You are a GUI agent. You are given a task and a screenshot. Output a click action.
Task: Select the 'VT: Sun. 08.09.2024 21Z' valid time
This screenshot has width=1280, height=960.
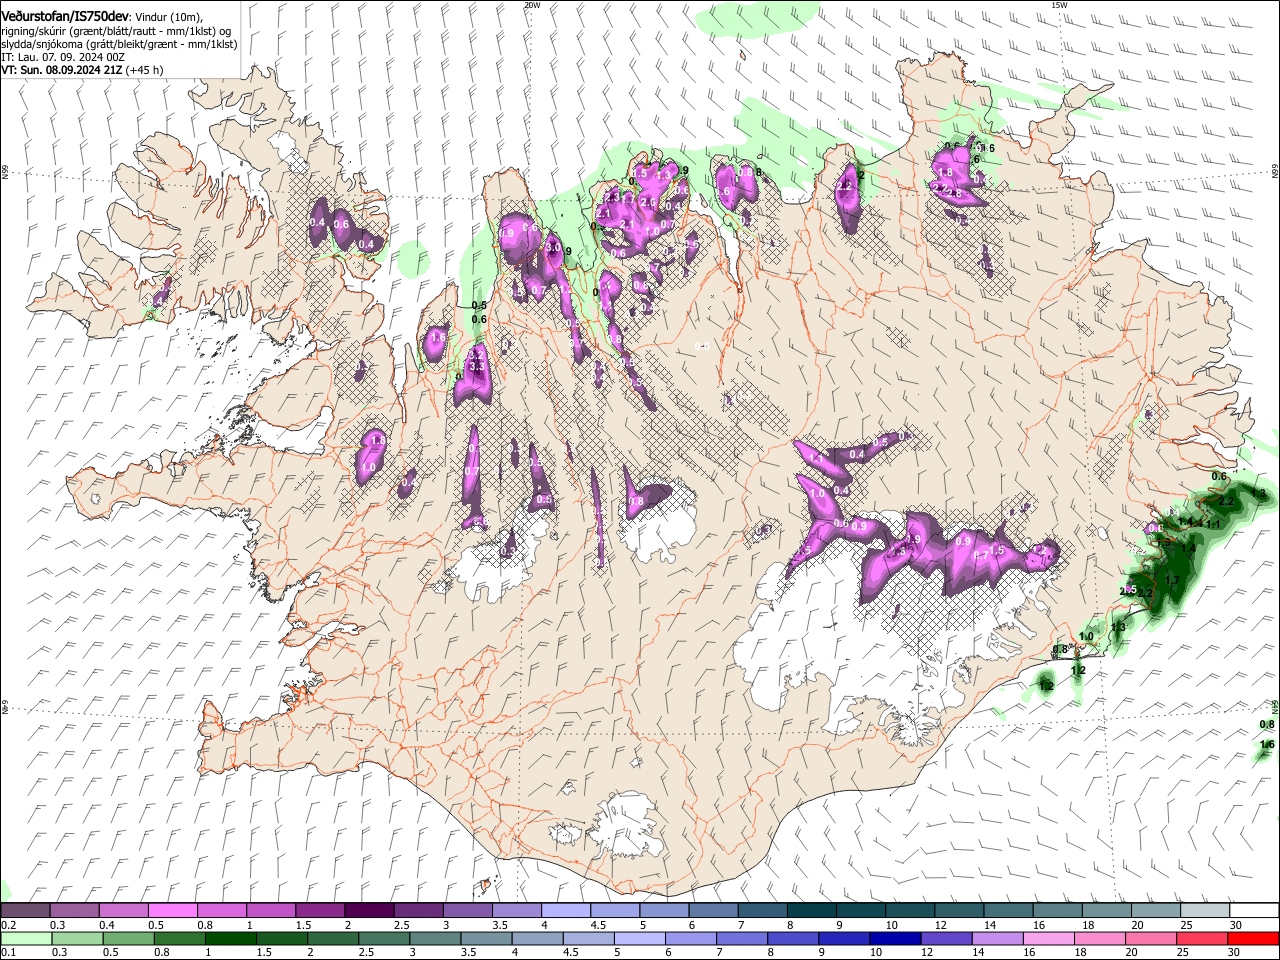(62, 70)
